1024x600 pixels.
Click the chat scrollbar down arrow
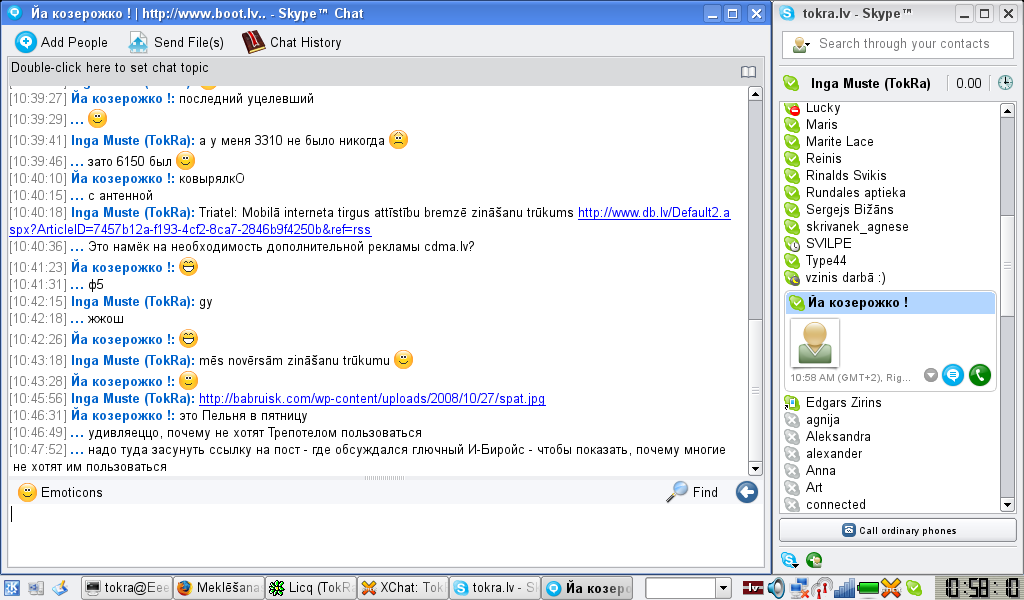tap(755, 468)
